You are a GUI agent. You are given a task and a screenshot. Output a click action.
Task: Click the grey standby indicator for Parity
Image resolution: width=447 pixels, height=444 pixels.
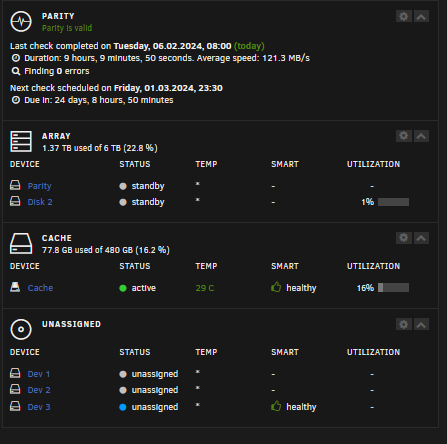[123, 186]
